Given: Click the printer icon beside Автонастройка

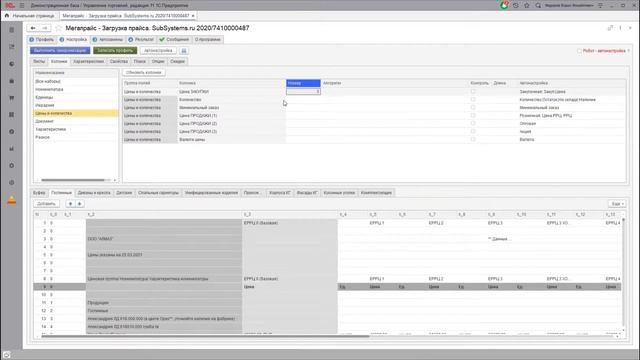Looking at the screenshot, I should 184,51.
